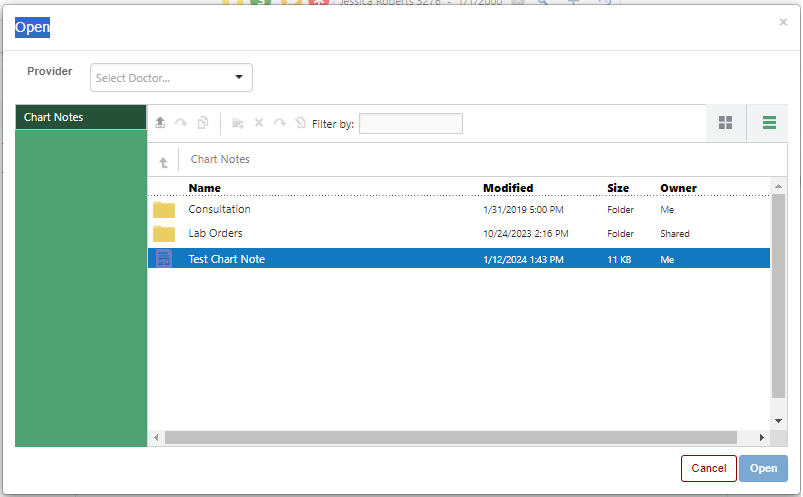Click the 11 KB size cell
Screen dimensions: 803x497
(x=619, y=260)
